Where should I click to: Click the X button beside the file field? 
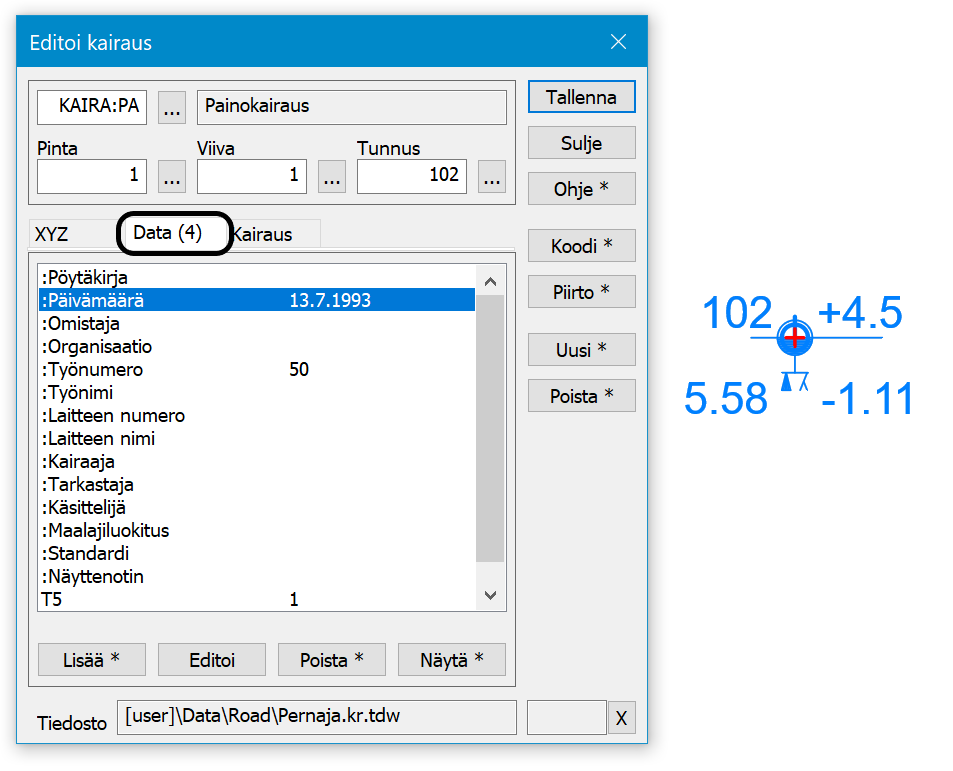tap(621, 718)
